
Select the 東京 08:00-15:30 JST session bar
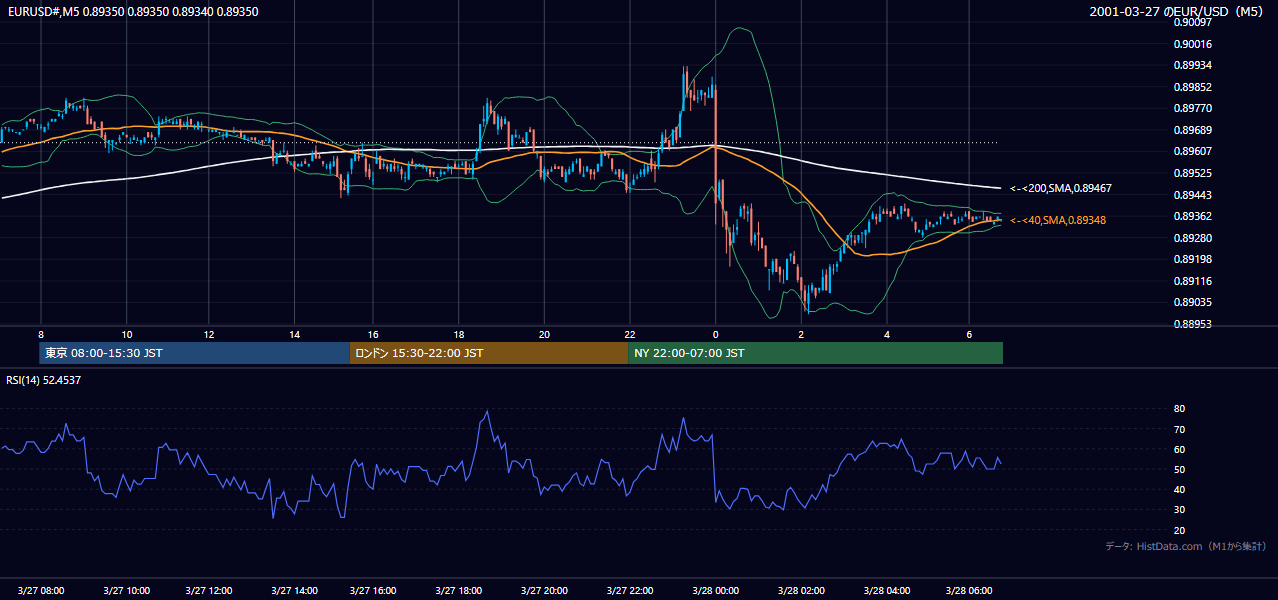point(194,353)
